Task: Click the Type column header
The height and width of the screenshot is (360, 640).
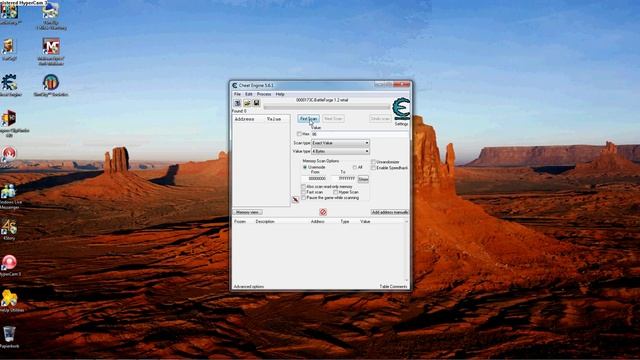Action: [x=345, y=221]
